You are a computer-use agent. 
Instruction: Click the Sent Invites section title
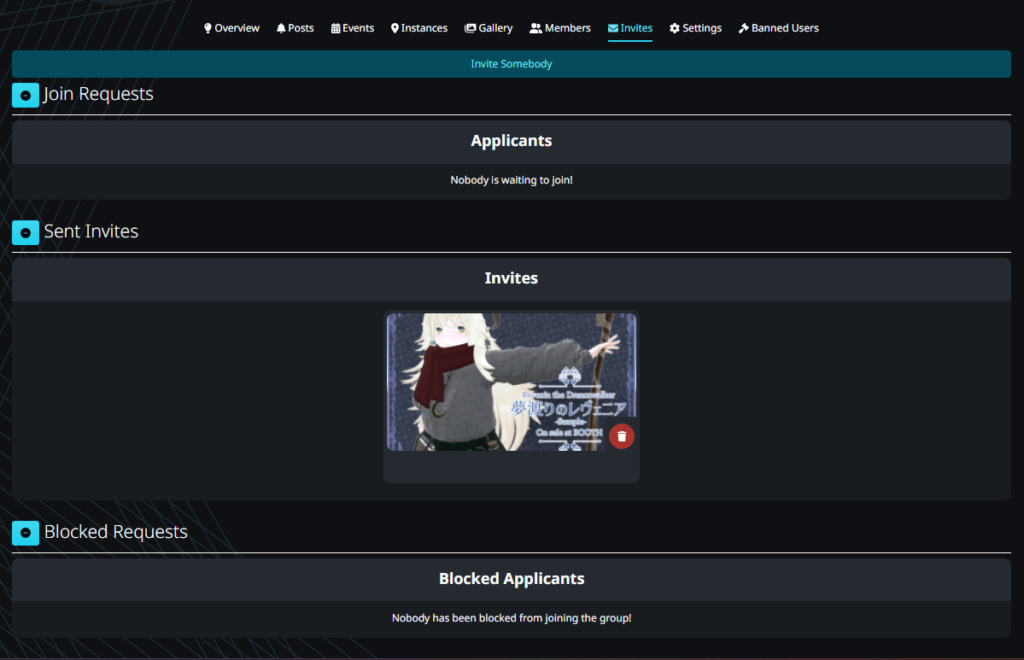click(91, 232)
